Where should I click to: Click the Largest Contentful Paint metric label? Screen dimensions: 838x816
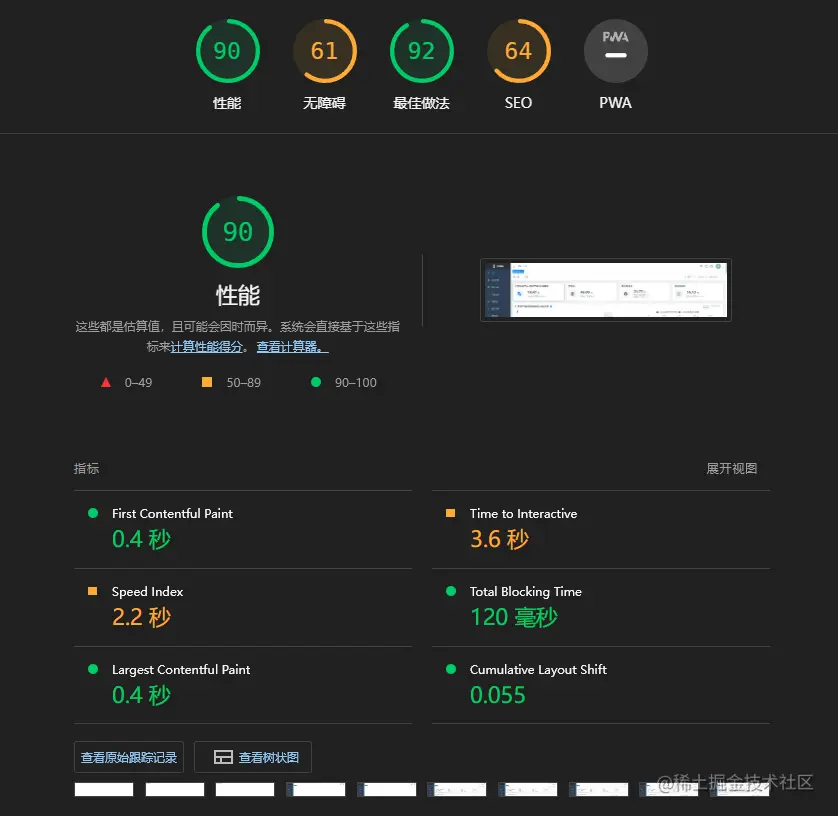point(181,670)
